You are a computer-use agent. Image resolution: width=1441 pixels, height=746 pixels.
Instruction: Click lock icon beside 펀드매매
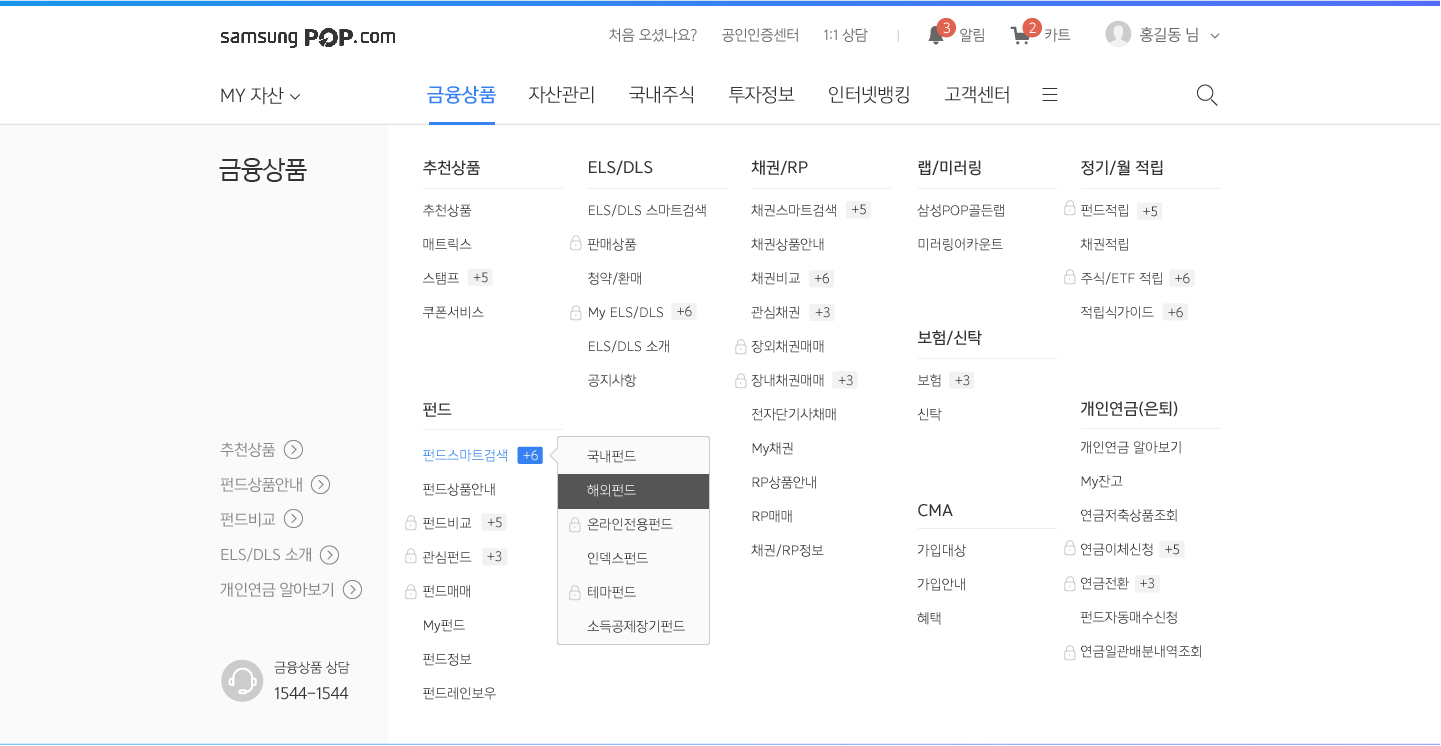coord(411,592)
